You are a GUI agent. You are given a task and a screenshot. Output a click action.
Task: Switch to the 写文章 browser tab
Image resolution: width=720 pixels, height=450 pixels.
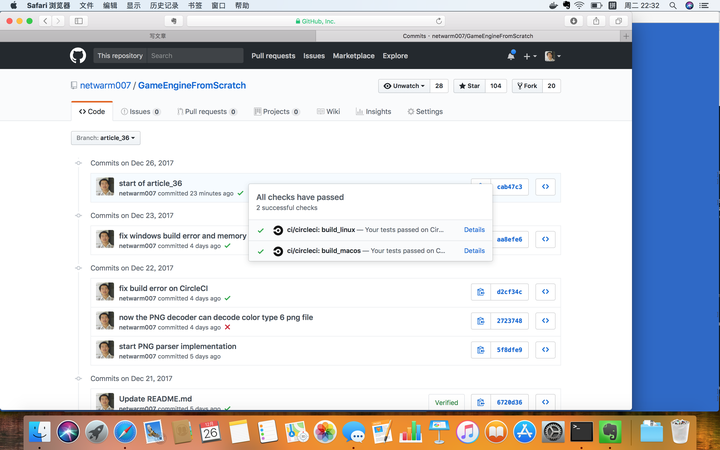(x=158, y=36)
